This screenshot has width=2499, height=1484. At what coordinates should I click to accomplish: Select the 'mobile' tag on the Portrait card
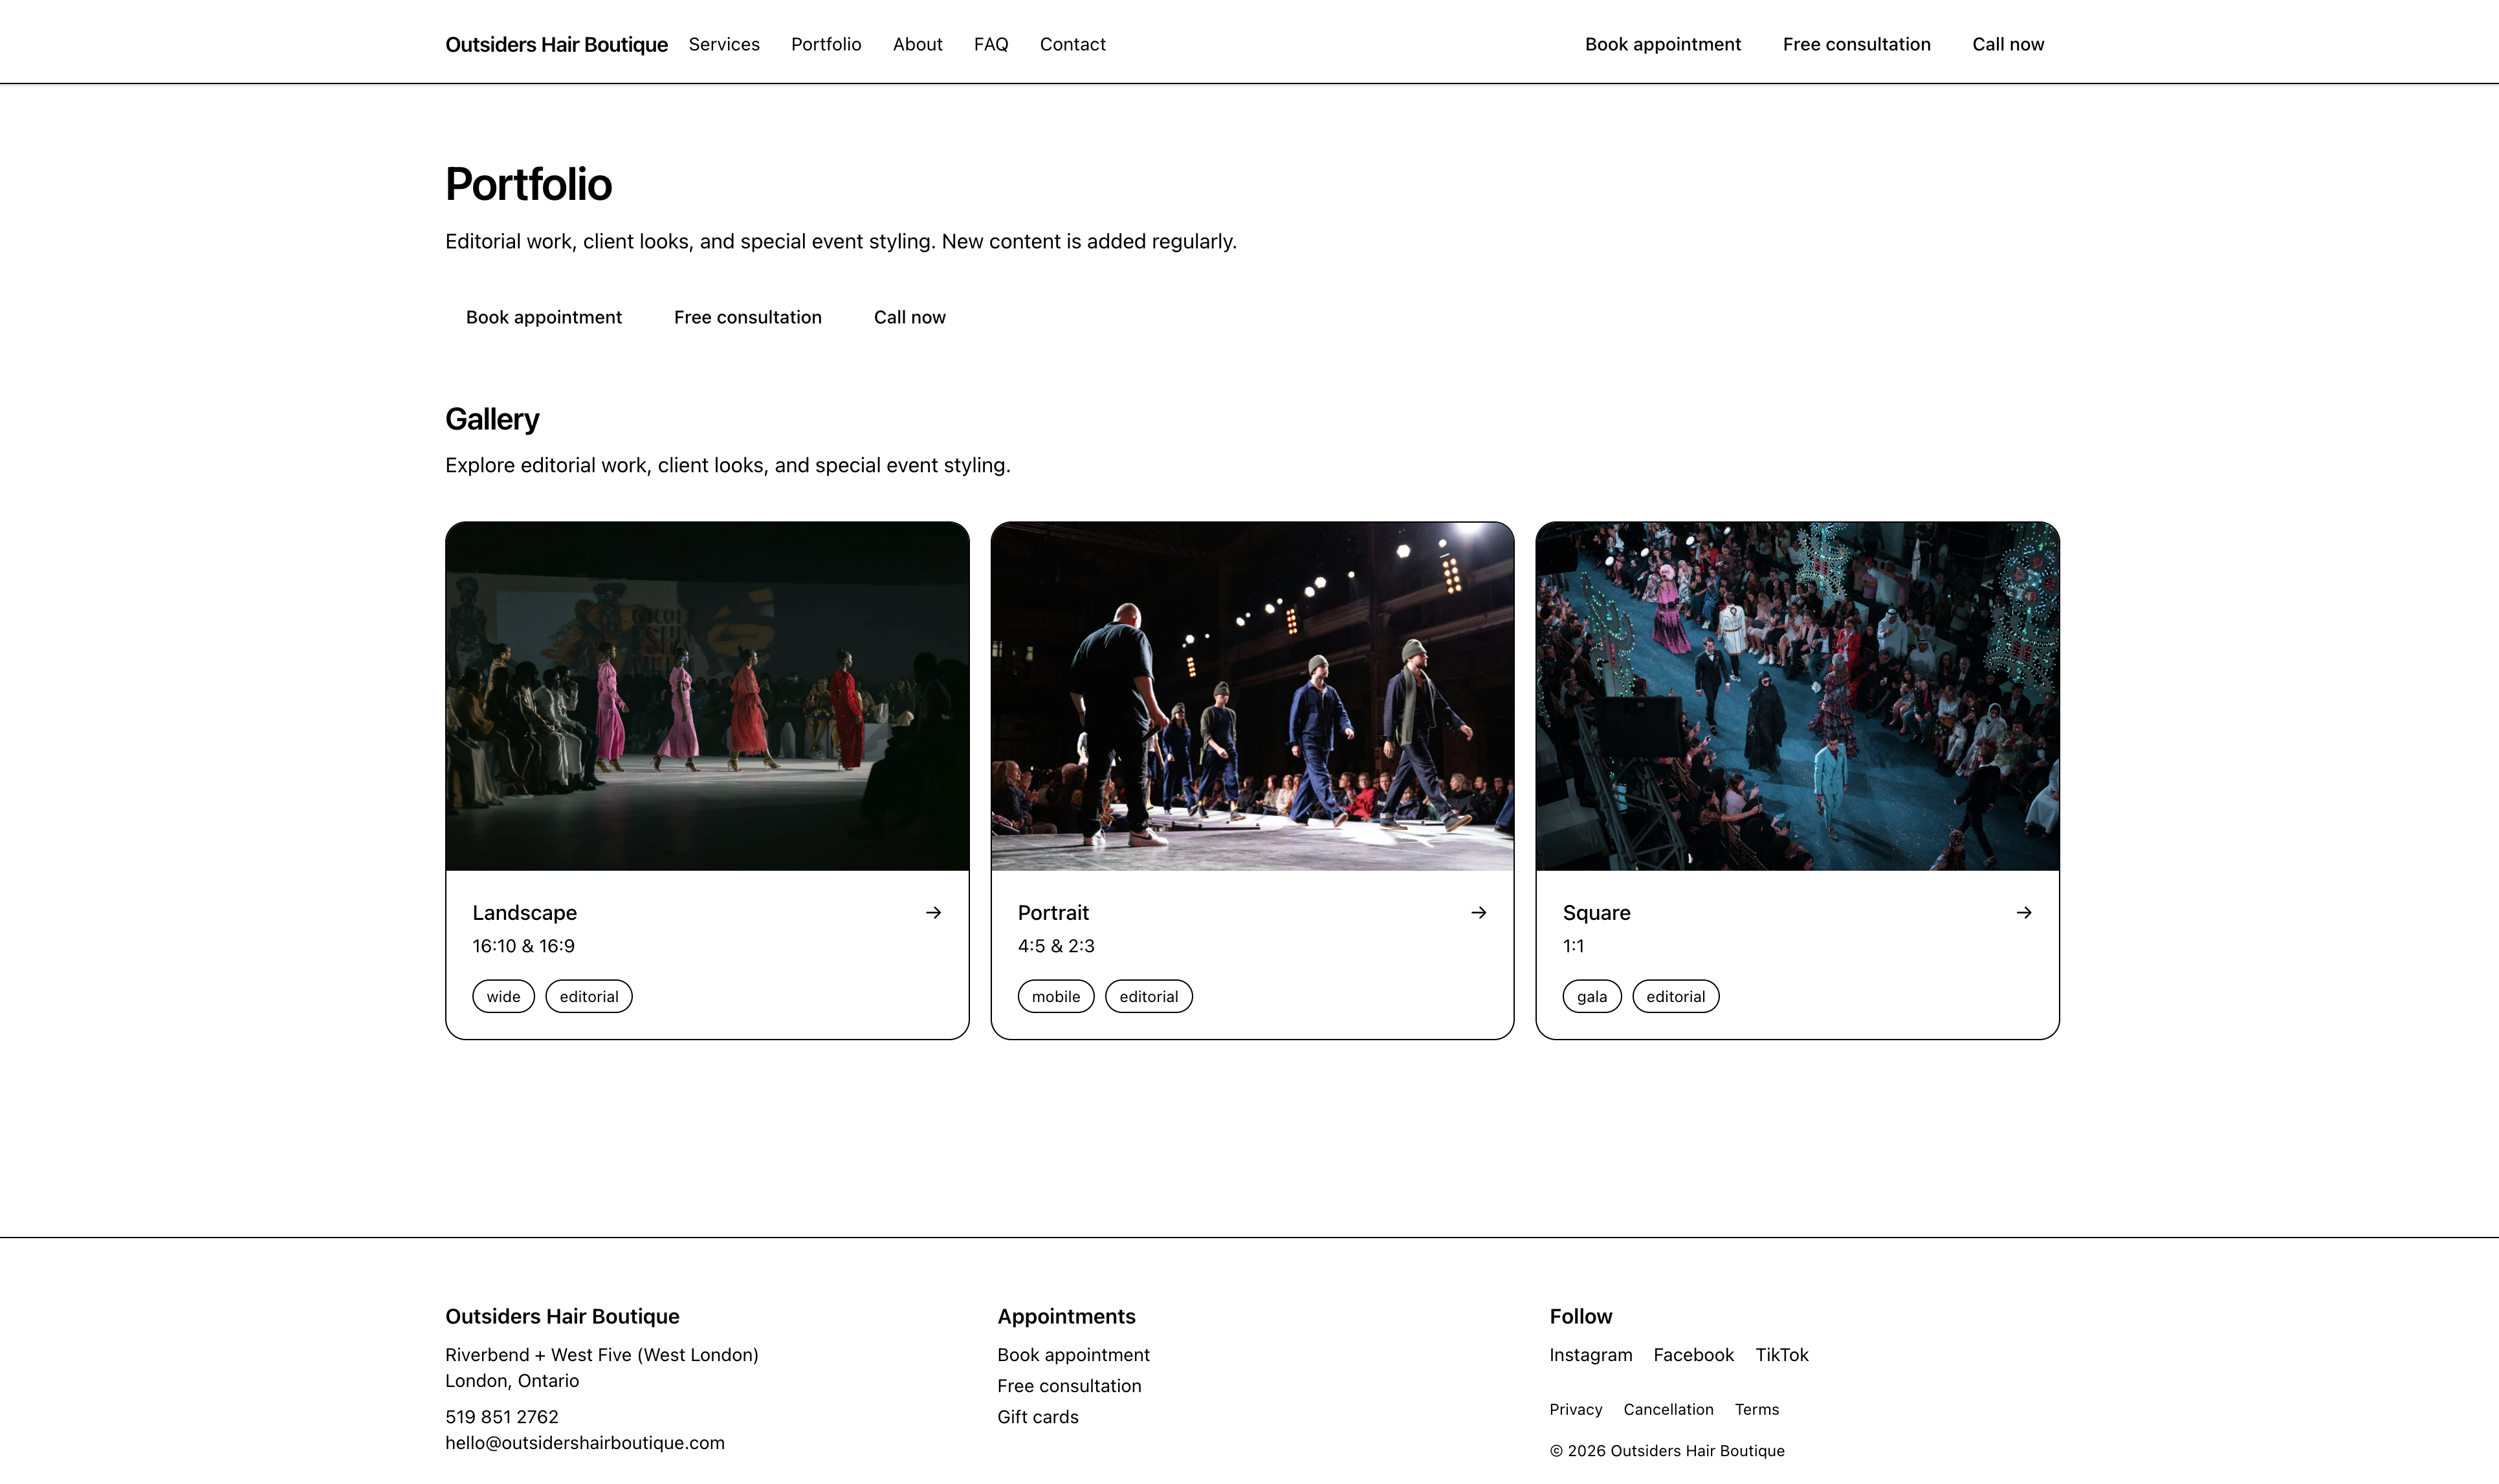point(1055,996)
